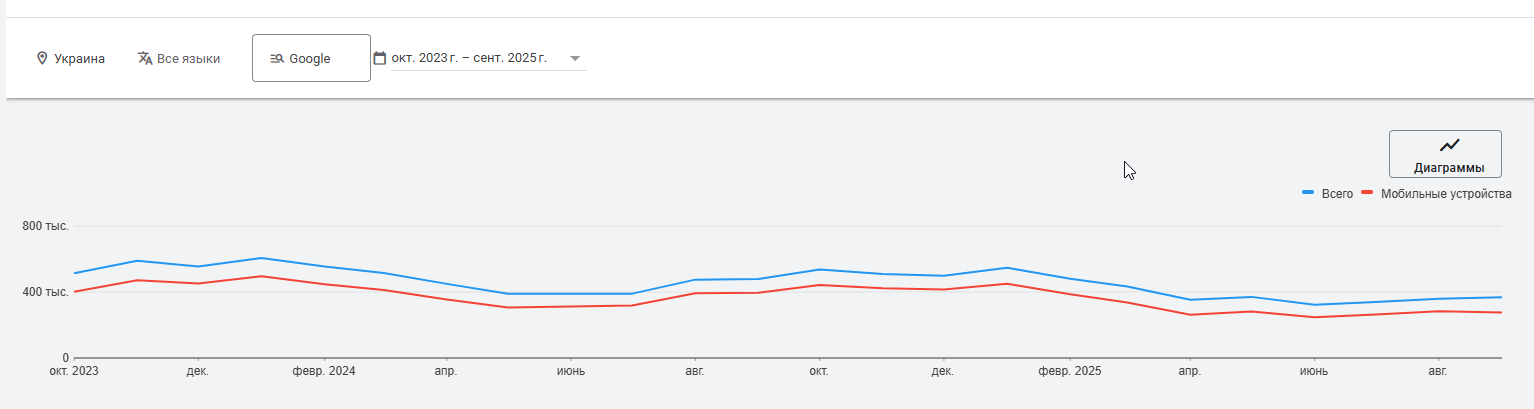Image resolution: width=1534 pixels, height=409 pixels.
Task: Expand the date range dropdown arrow
Action: [x=575, y=59]
